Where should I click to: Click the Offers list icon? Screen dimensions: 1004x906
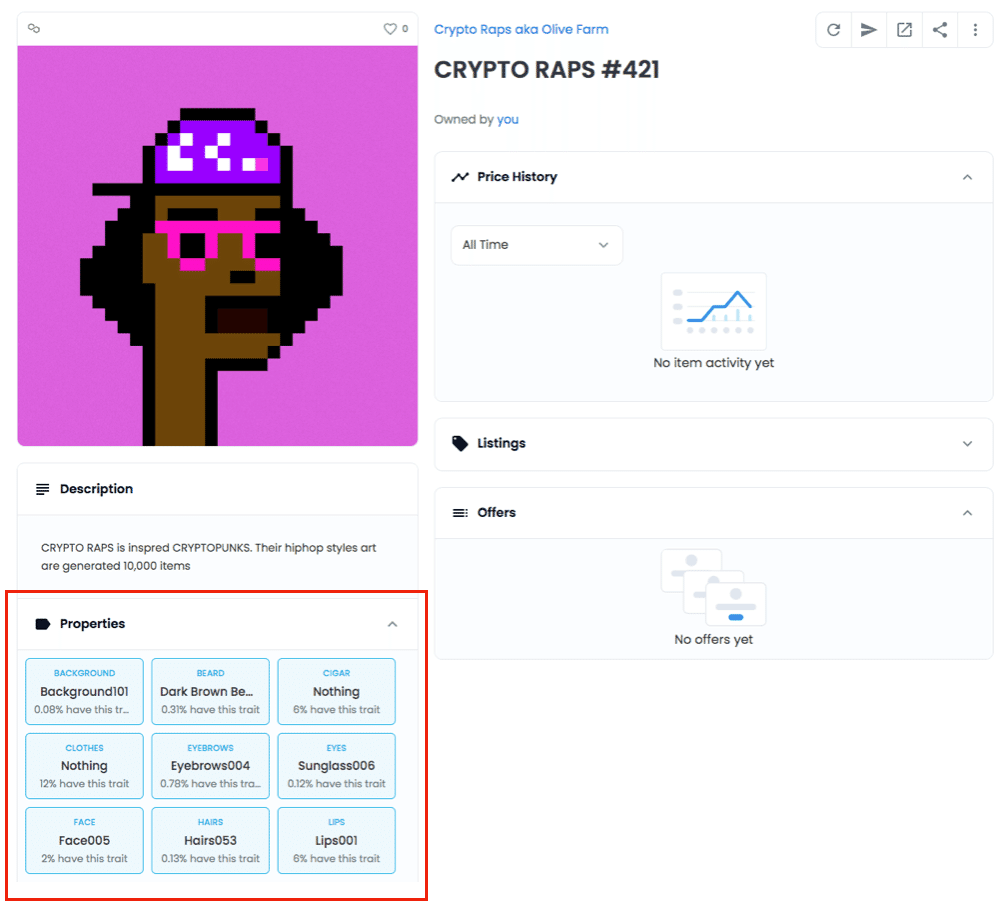click(x=460, y=513)
